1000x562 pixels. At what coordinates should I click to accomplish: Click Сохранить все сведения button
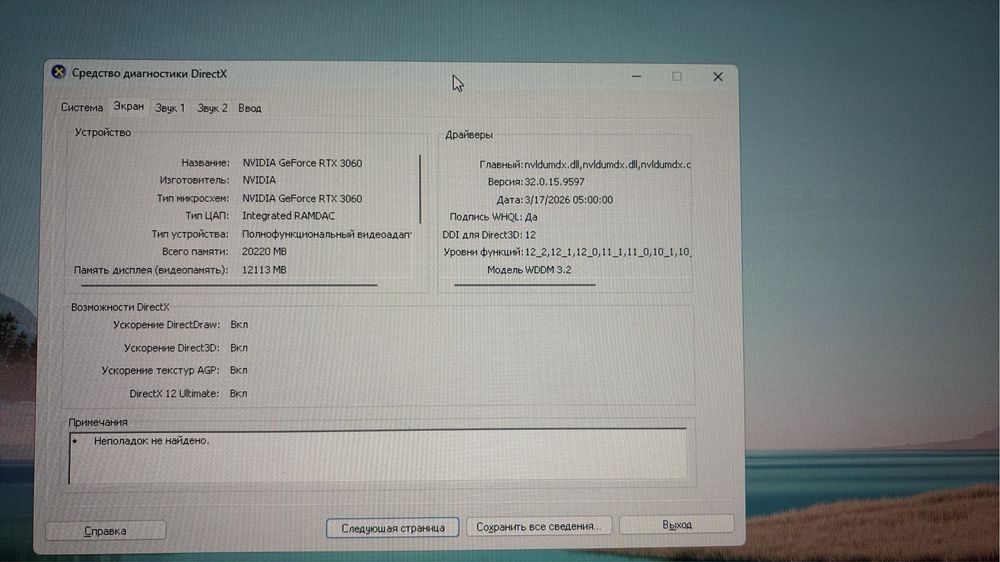[x=539, y=526]
